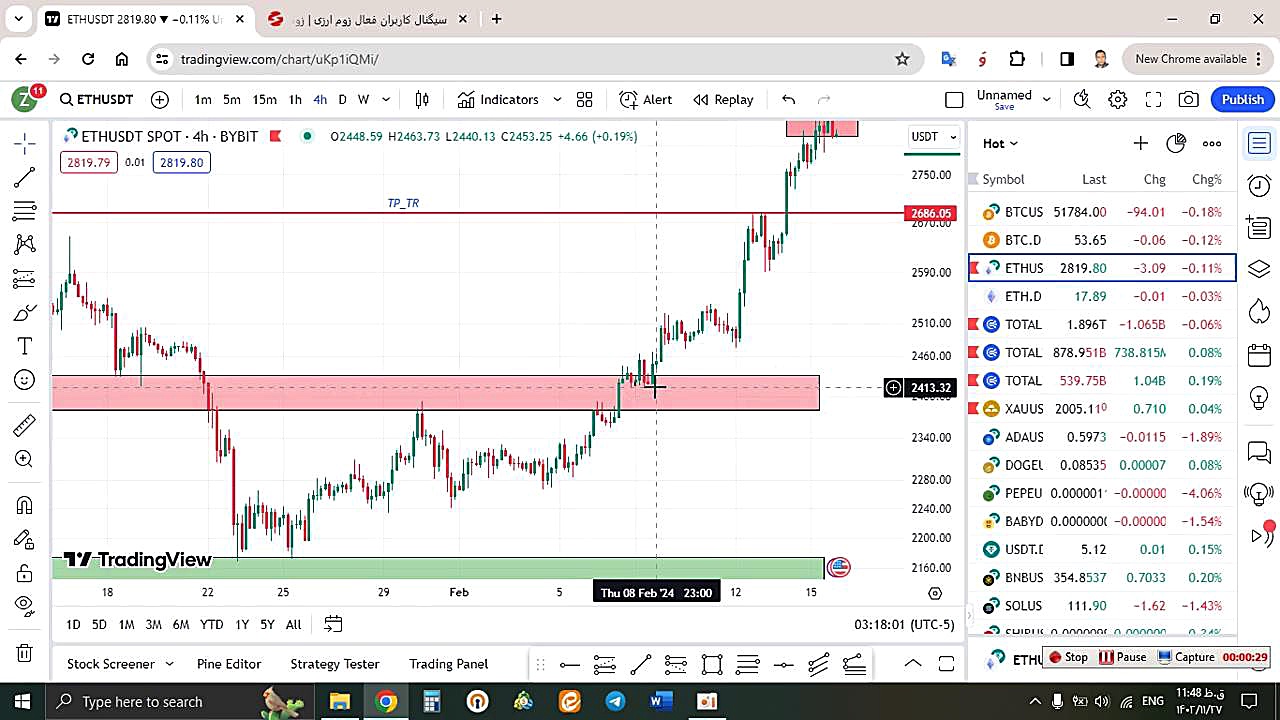Viewport: 1280px width, 720px height.
Task: Open the Trading Panel tab
Action: click(x=448, y=663)
